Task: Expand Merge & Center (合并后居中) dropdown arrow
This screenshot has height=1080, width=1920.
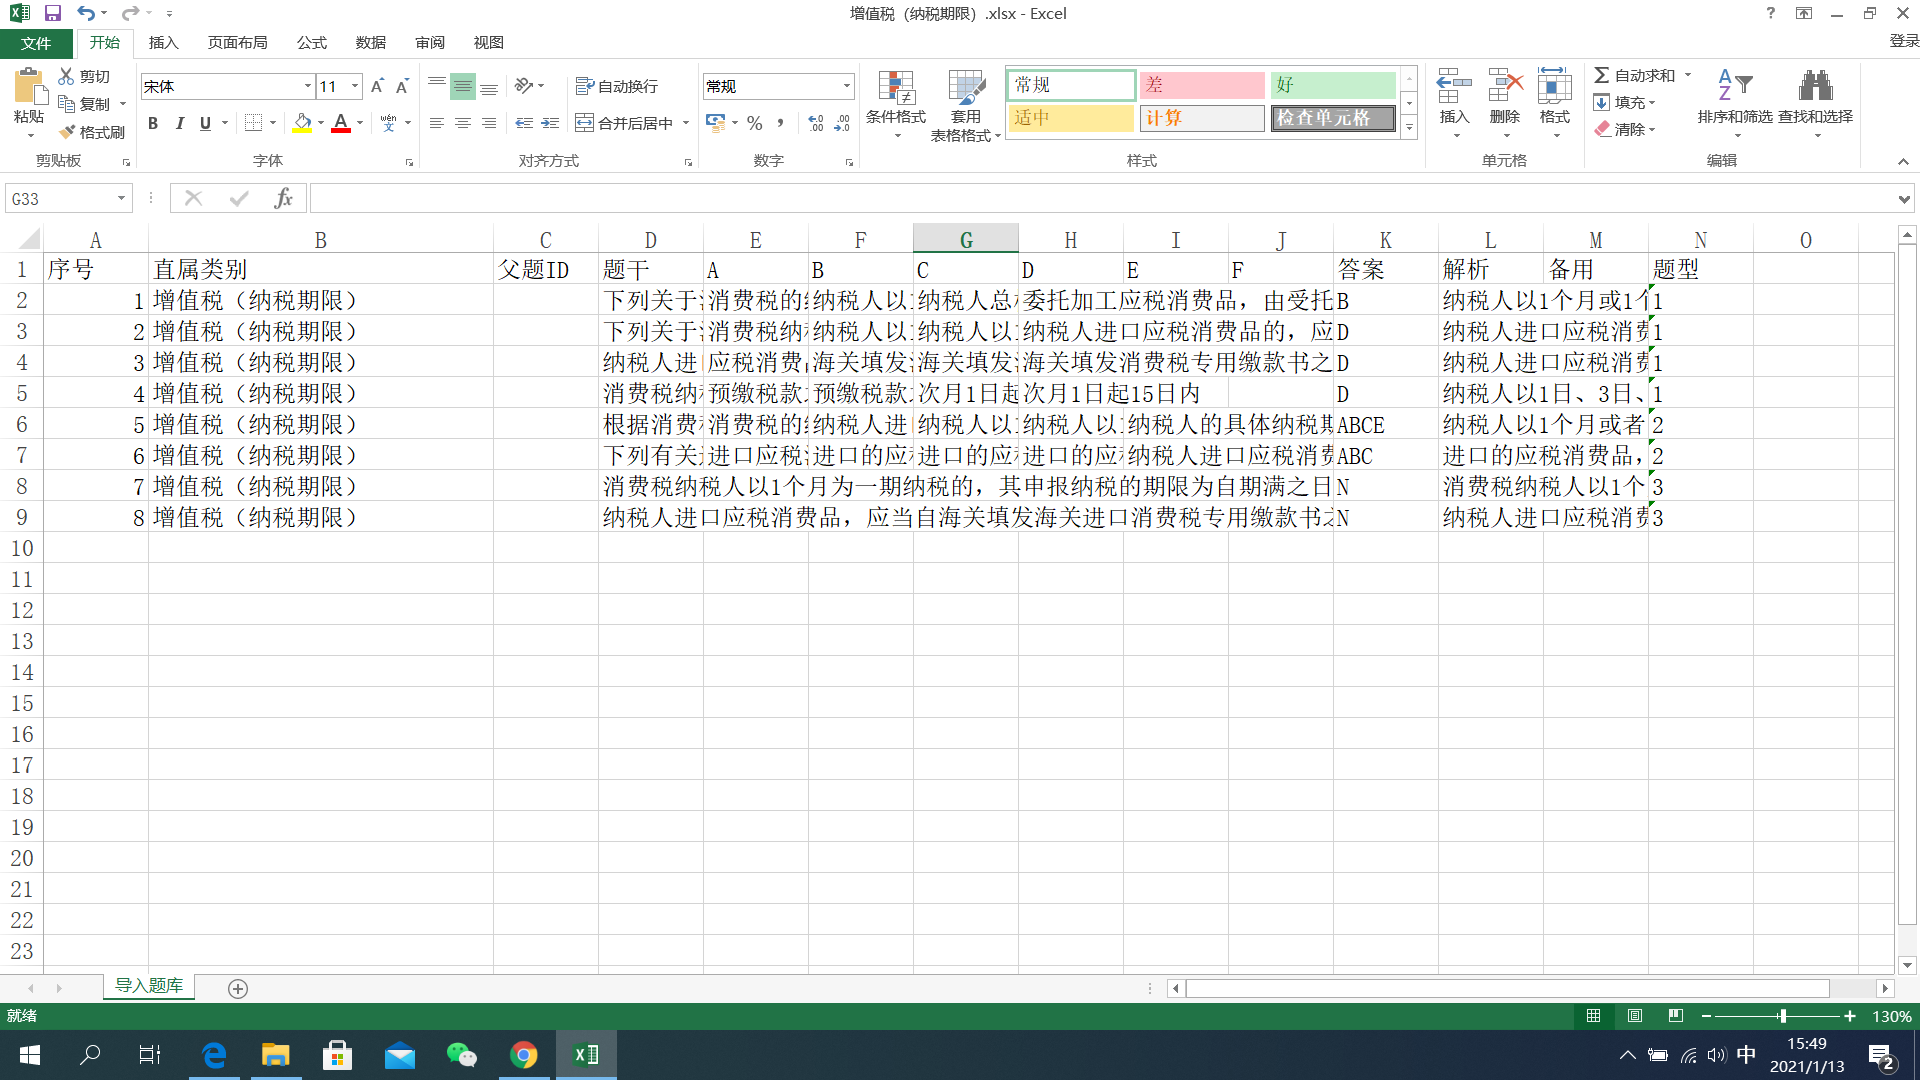Action: pyautogui.click(x=686, y=122)
